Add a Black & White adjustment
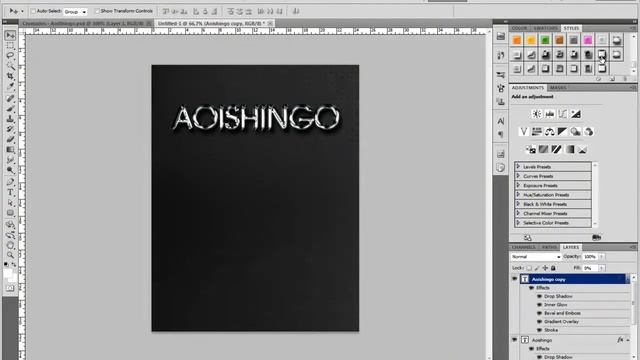Image resolution: width=640 pixels, height=360 pixels. 562,131
